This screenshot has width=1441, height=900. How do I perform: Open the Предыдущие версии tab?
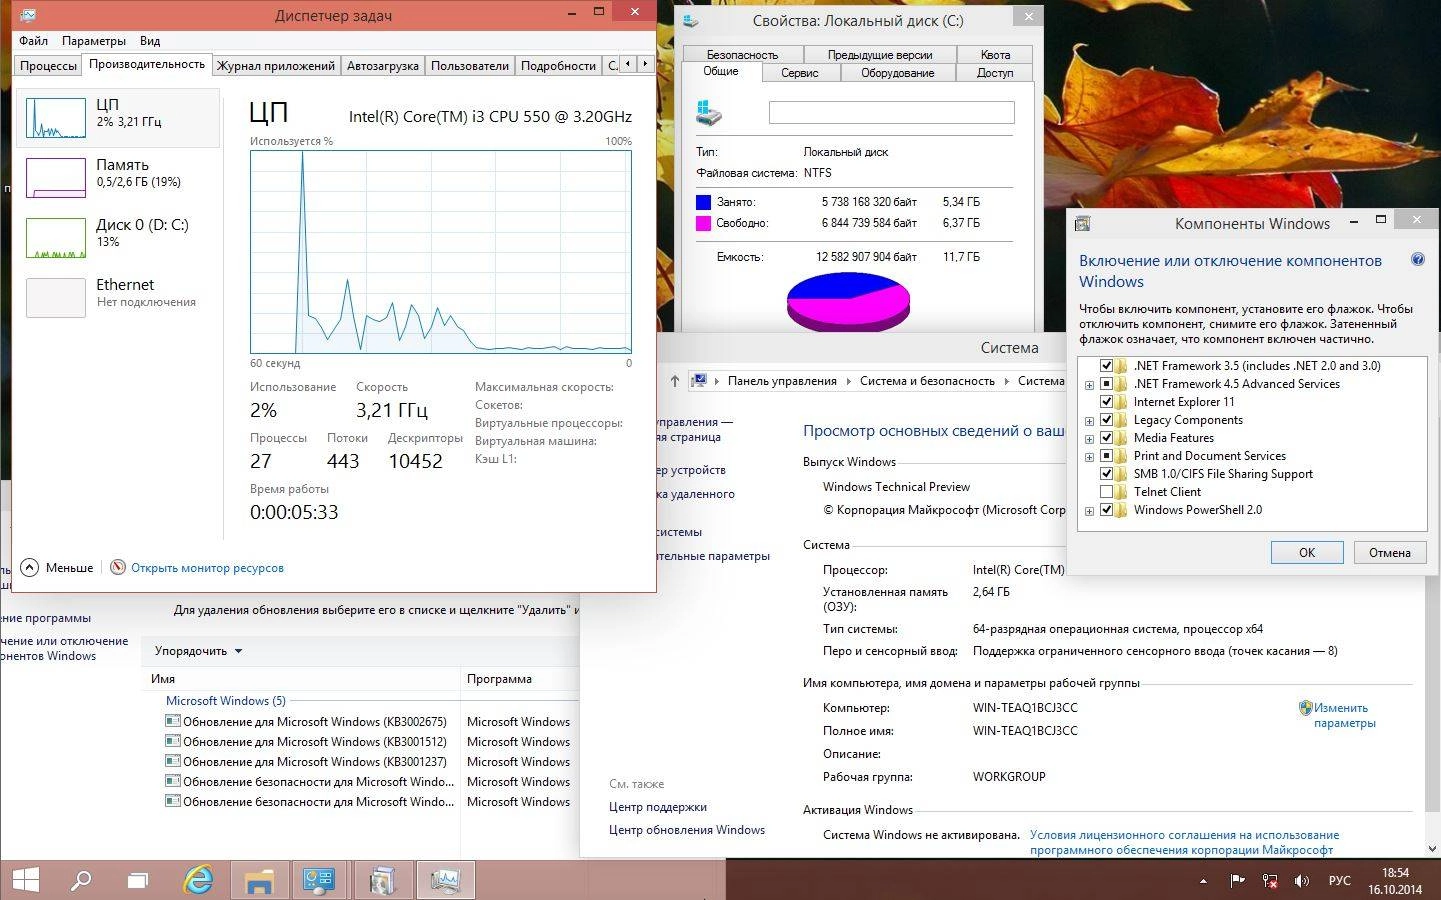click(880, 55)
